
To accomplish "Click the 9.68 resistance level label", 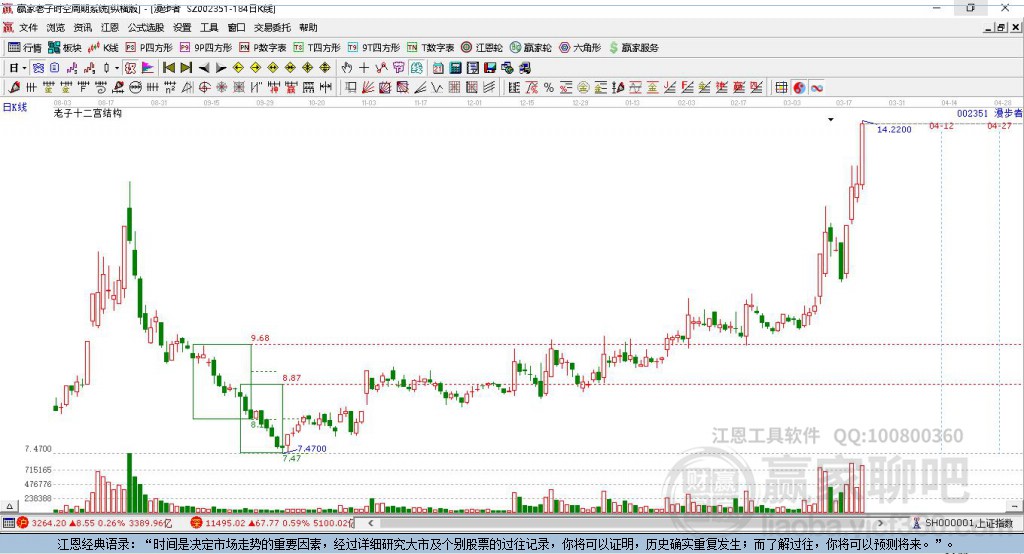I will coord(260,338).
